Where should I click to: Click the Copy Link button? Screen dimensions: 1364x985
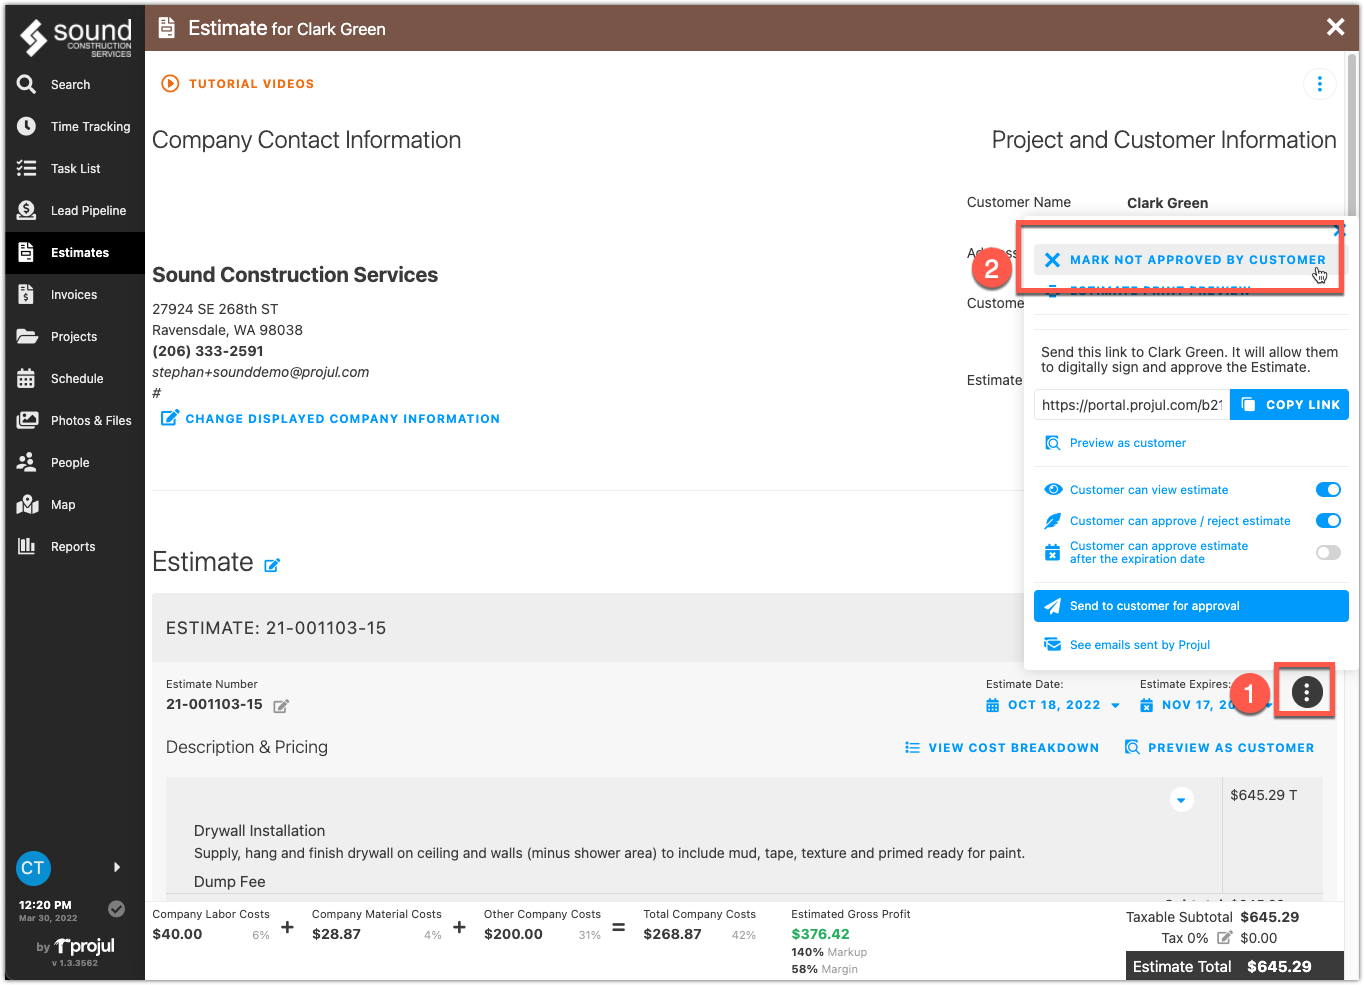pos(1289,405)
